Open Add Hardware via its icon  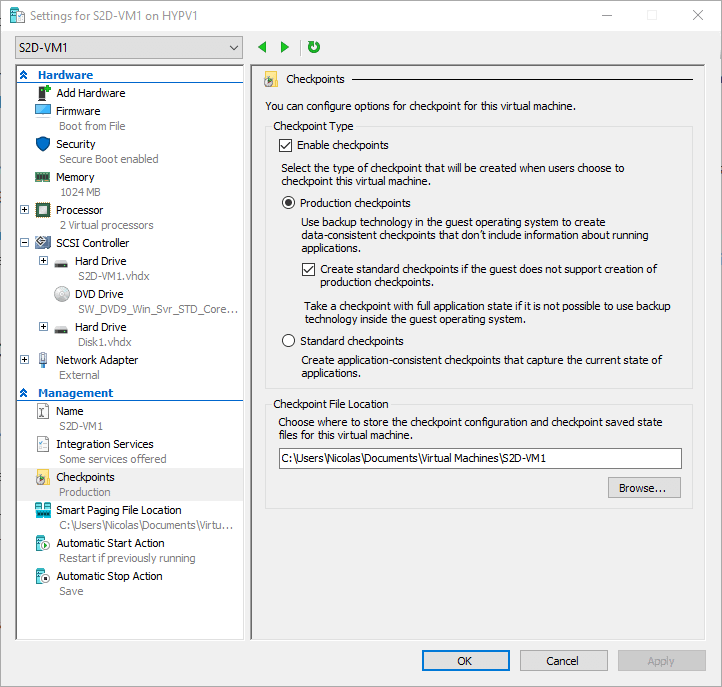pyautogui.click(x=43, y=93)
